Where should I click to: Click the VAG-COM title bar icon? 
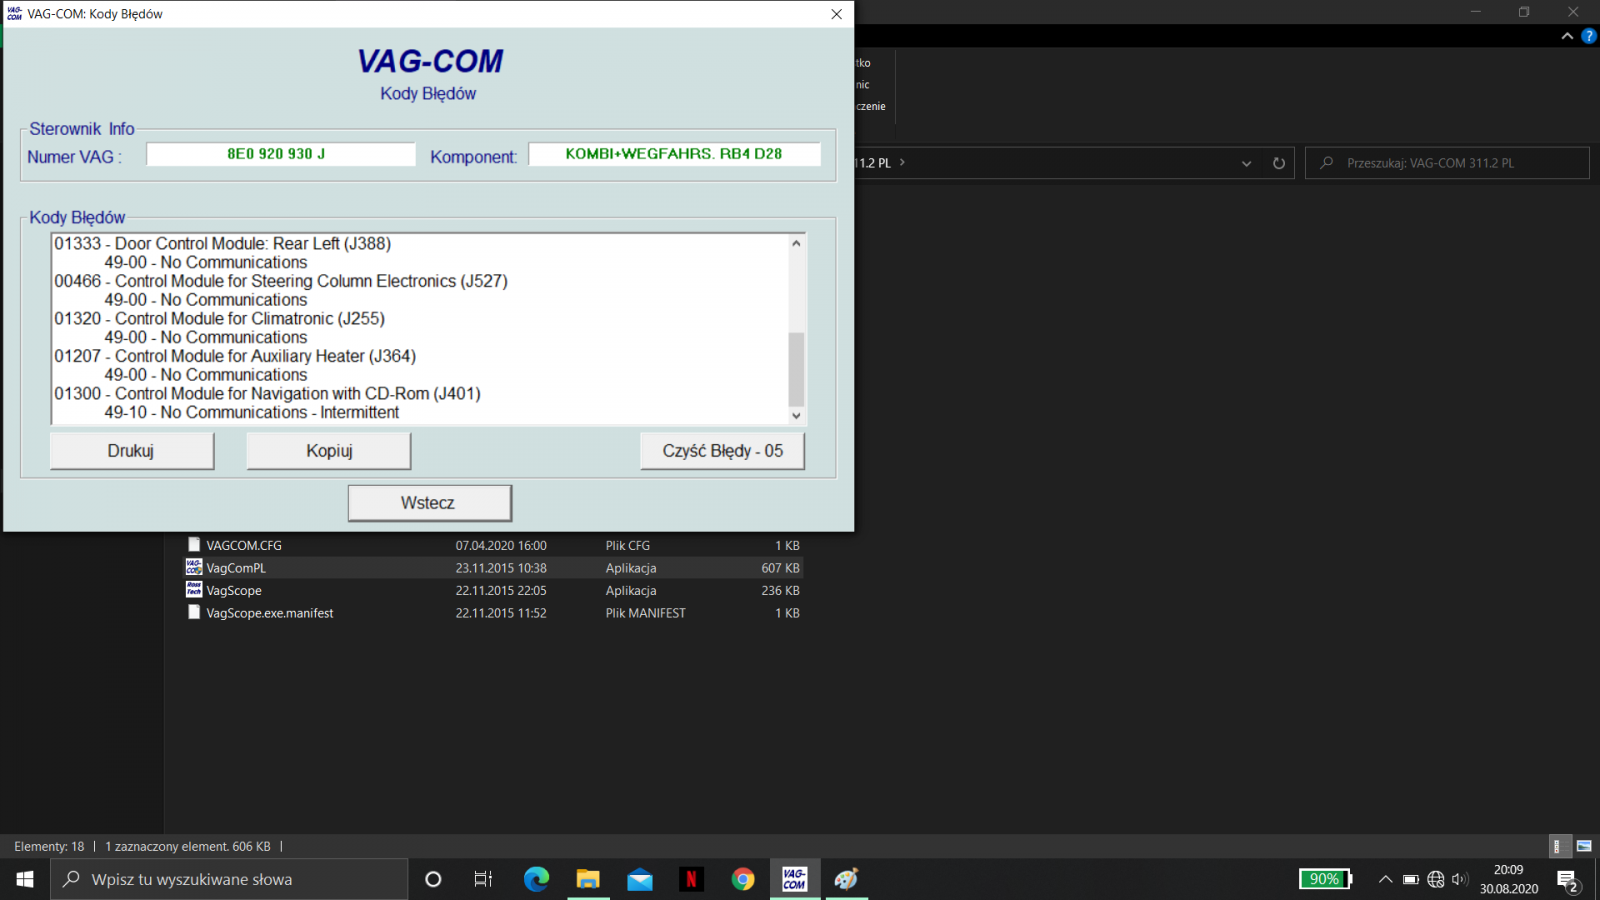(x=15, y=14)
